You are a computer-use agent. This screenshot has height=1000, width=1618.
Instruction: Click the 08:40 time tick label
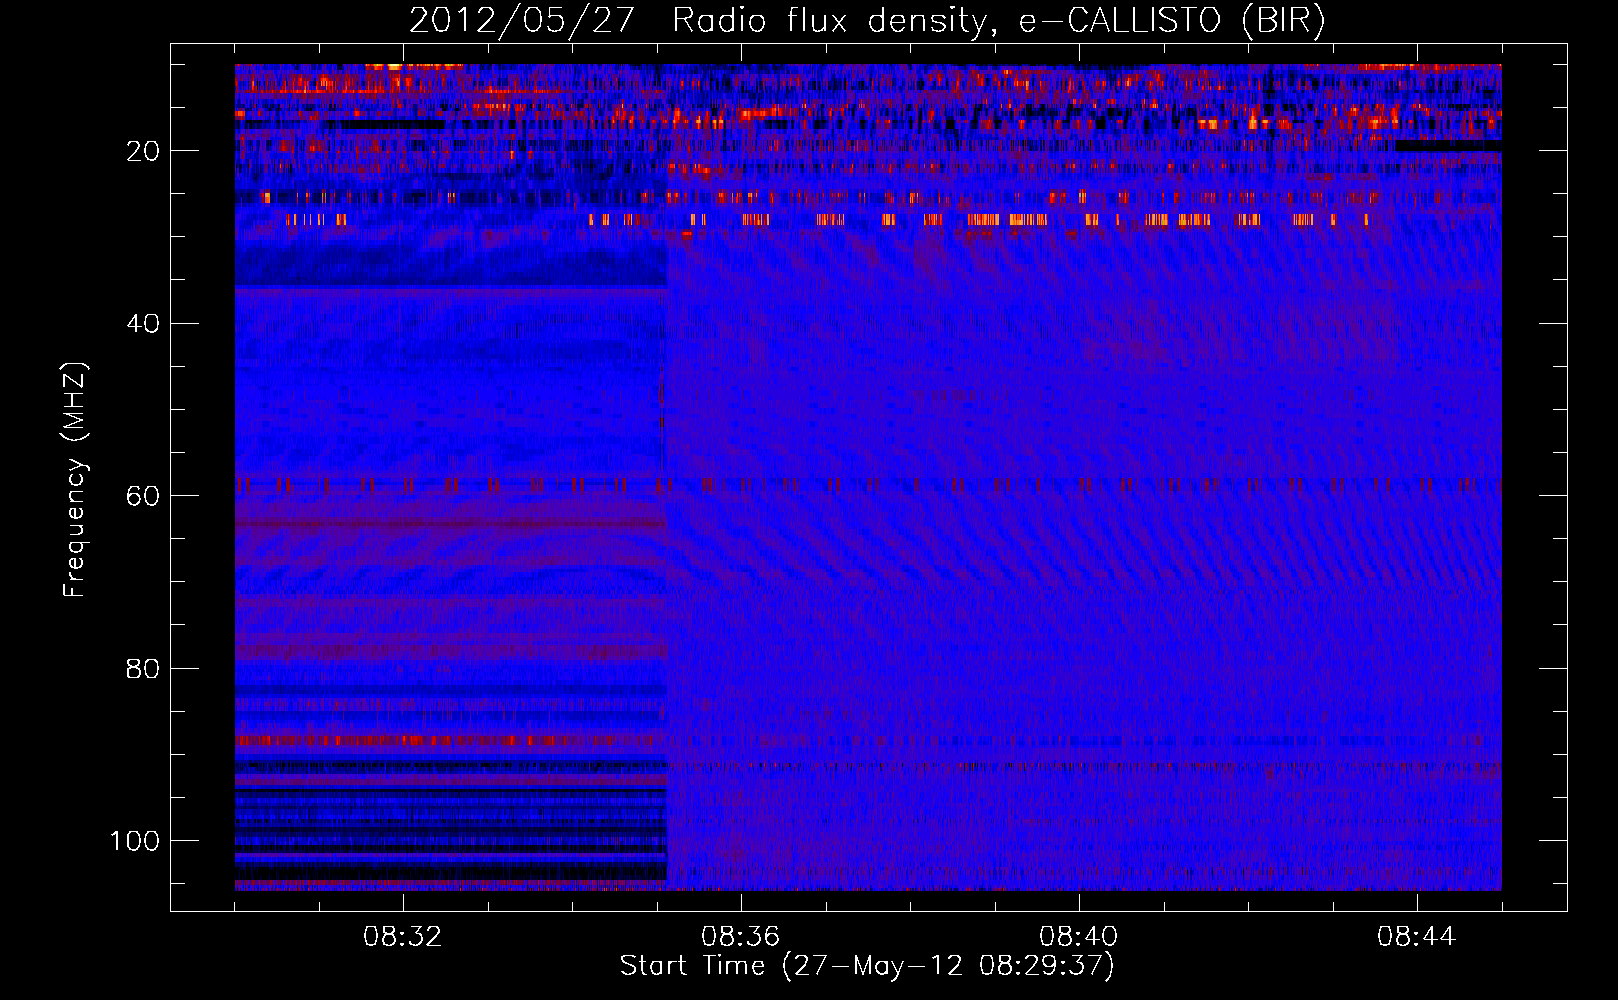click(x=1078, y=937)
